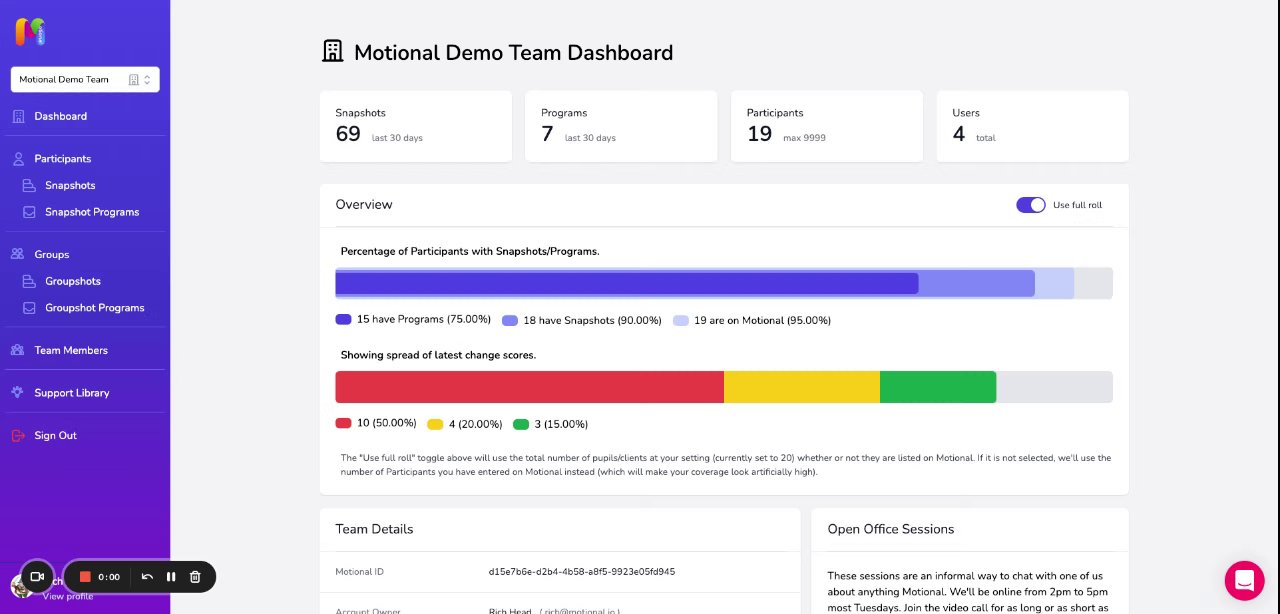Open the Participants section
Viewport: 1280px width, 614px height.
coord(63,159)
